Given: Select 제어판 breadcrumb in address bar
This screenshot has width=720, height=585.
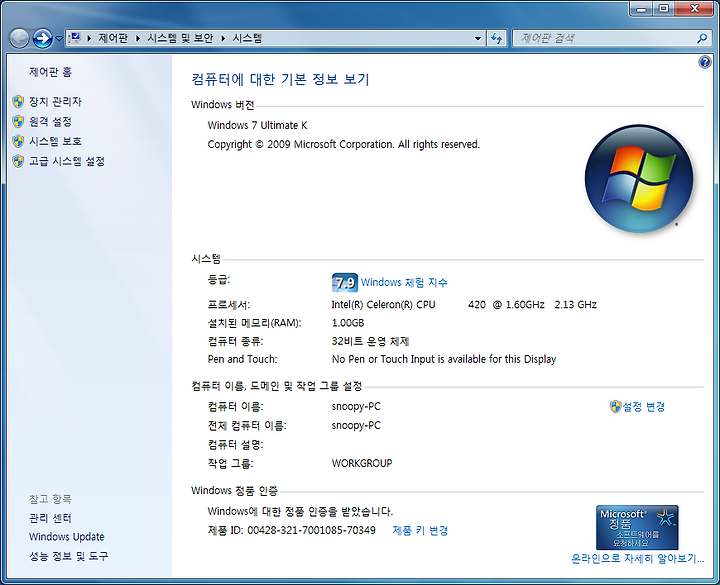Looking at the screenshot, I should pos(113,38).
